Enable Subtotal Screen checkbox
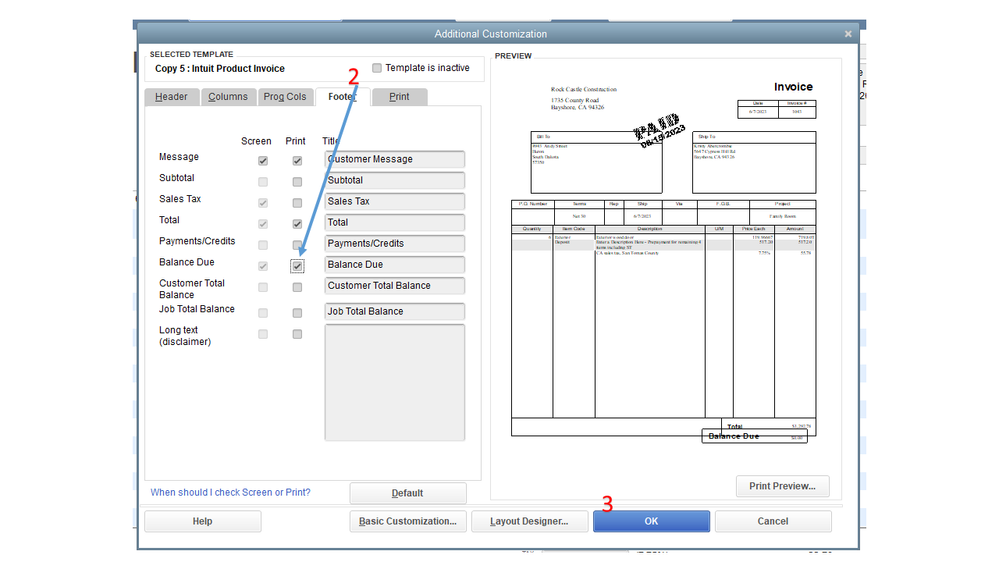 tap(262, 182)
